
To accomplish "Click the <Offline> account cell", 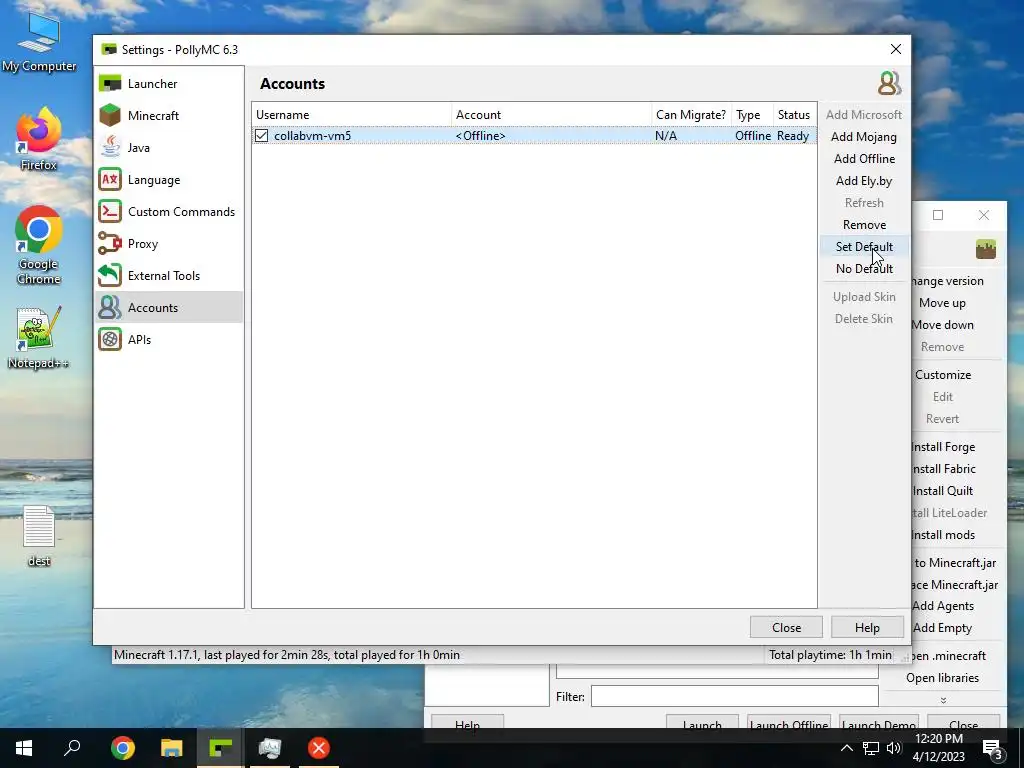I will [x=481, y=136].
